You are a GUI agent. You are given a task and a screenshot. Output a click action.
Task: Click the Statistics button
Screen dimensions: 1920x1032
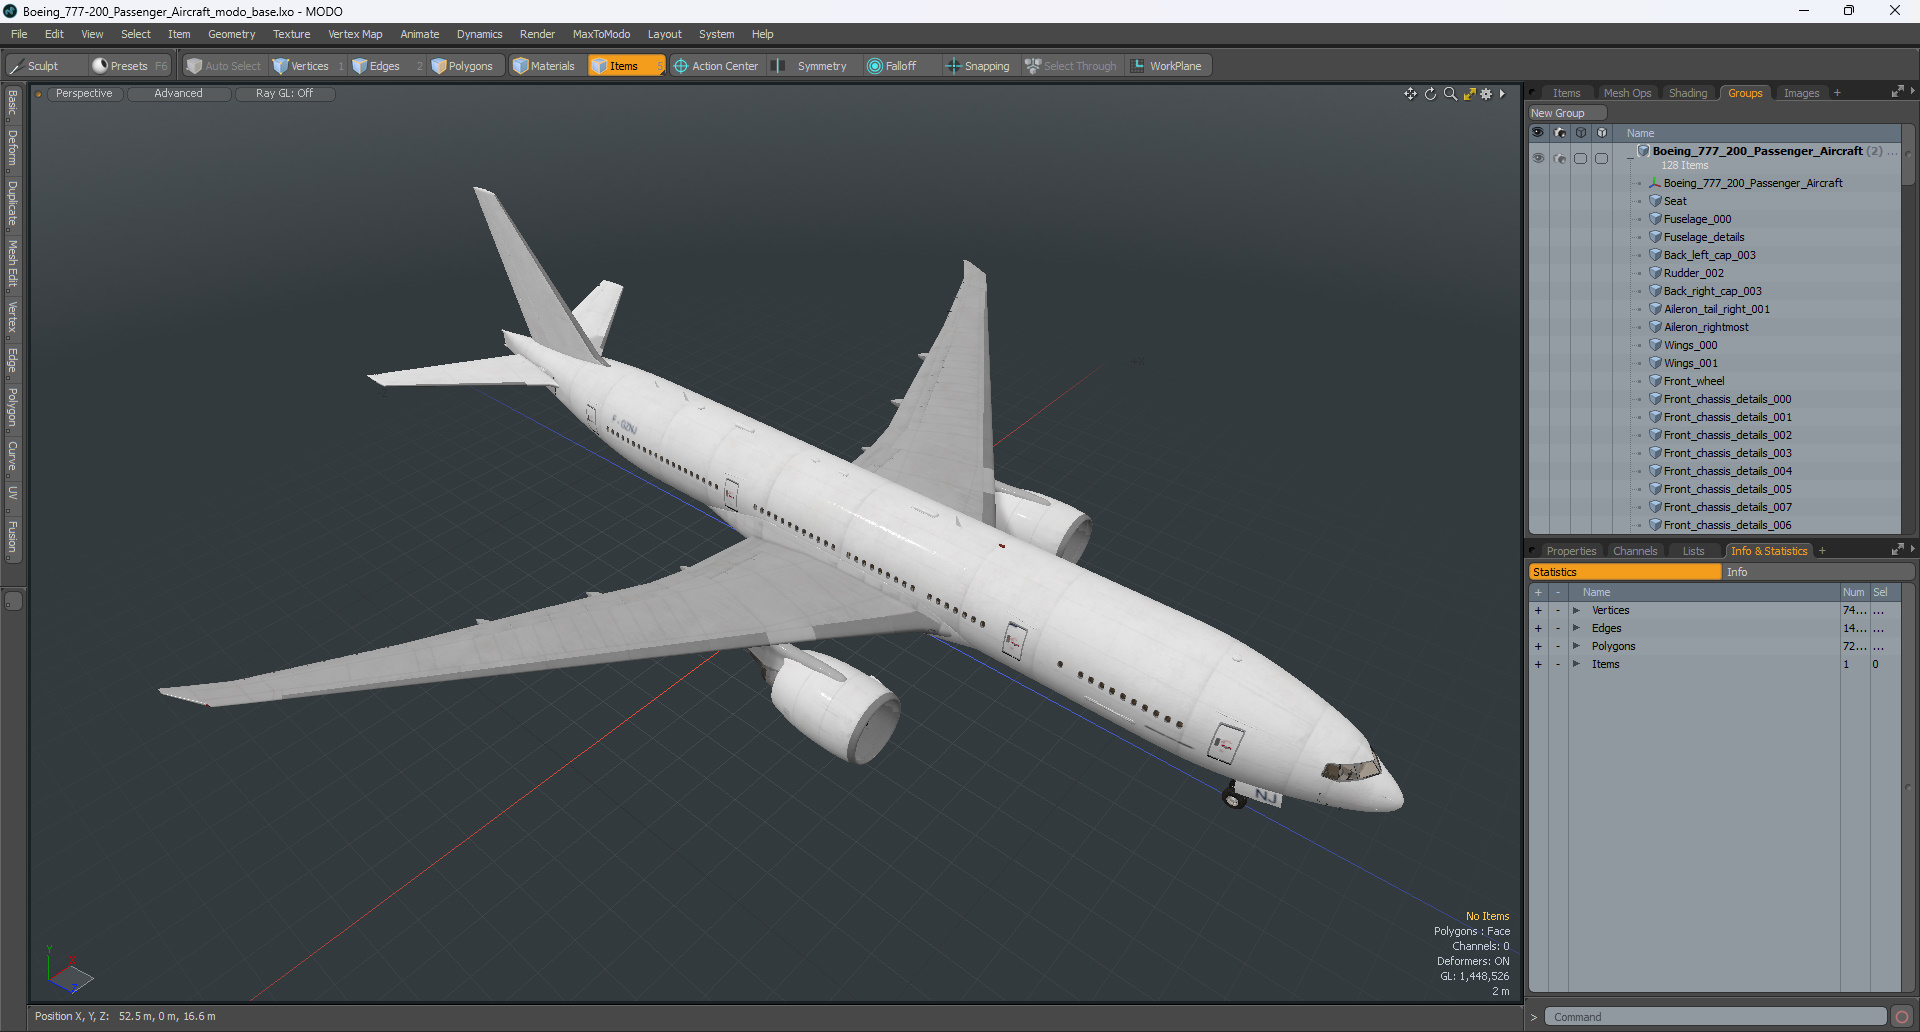tap(1625, 572)
